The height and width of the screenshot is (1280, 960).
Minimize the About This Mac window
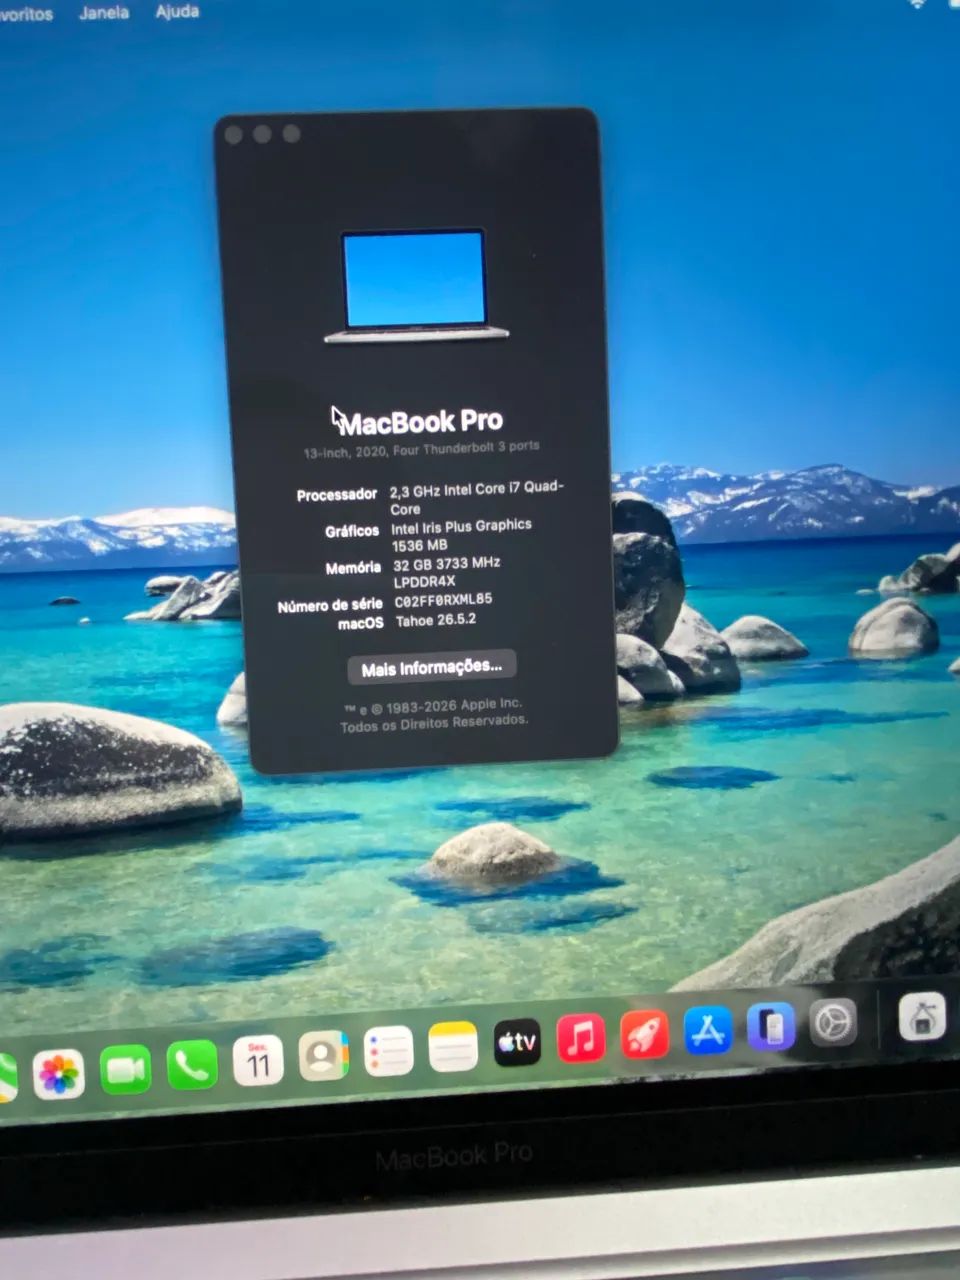click(x=262, y=134)
